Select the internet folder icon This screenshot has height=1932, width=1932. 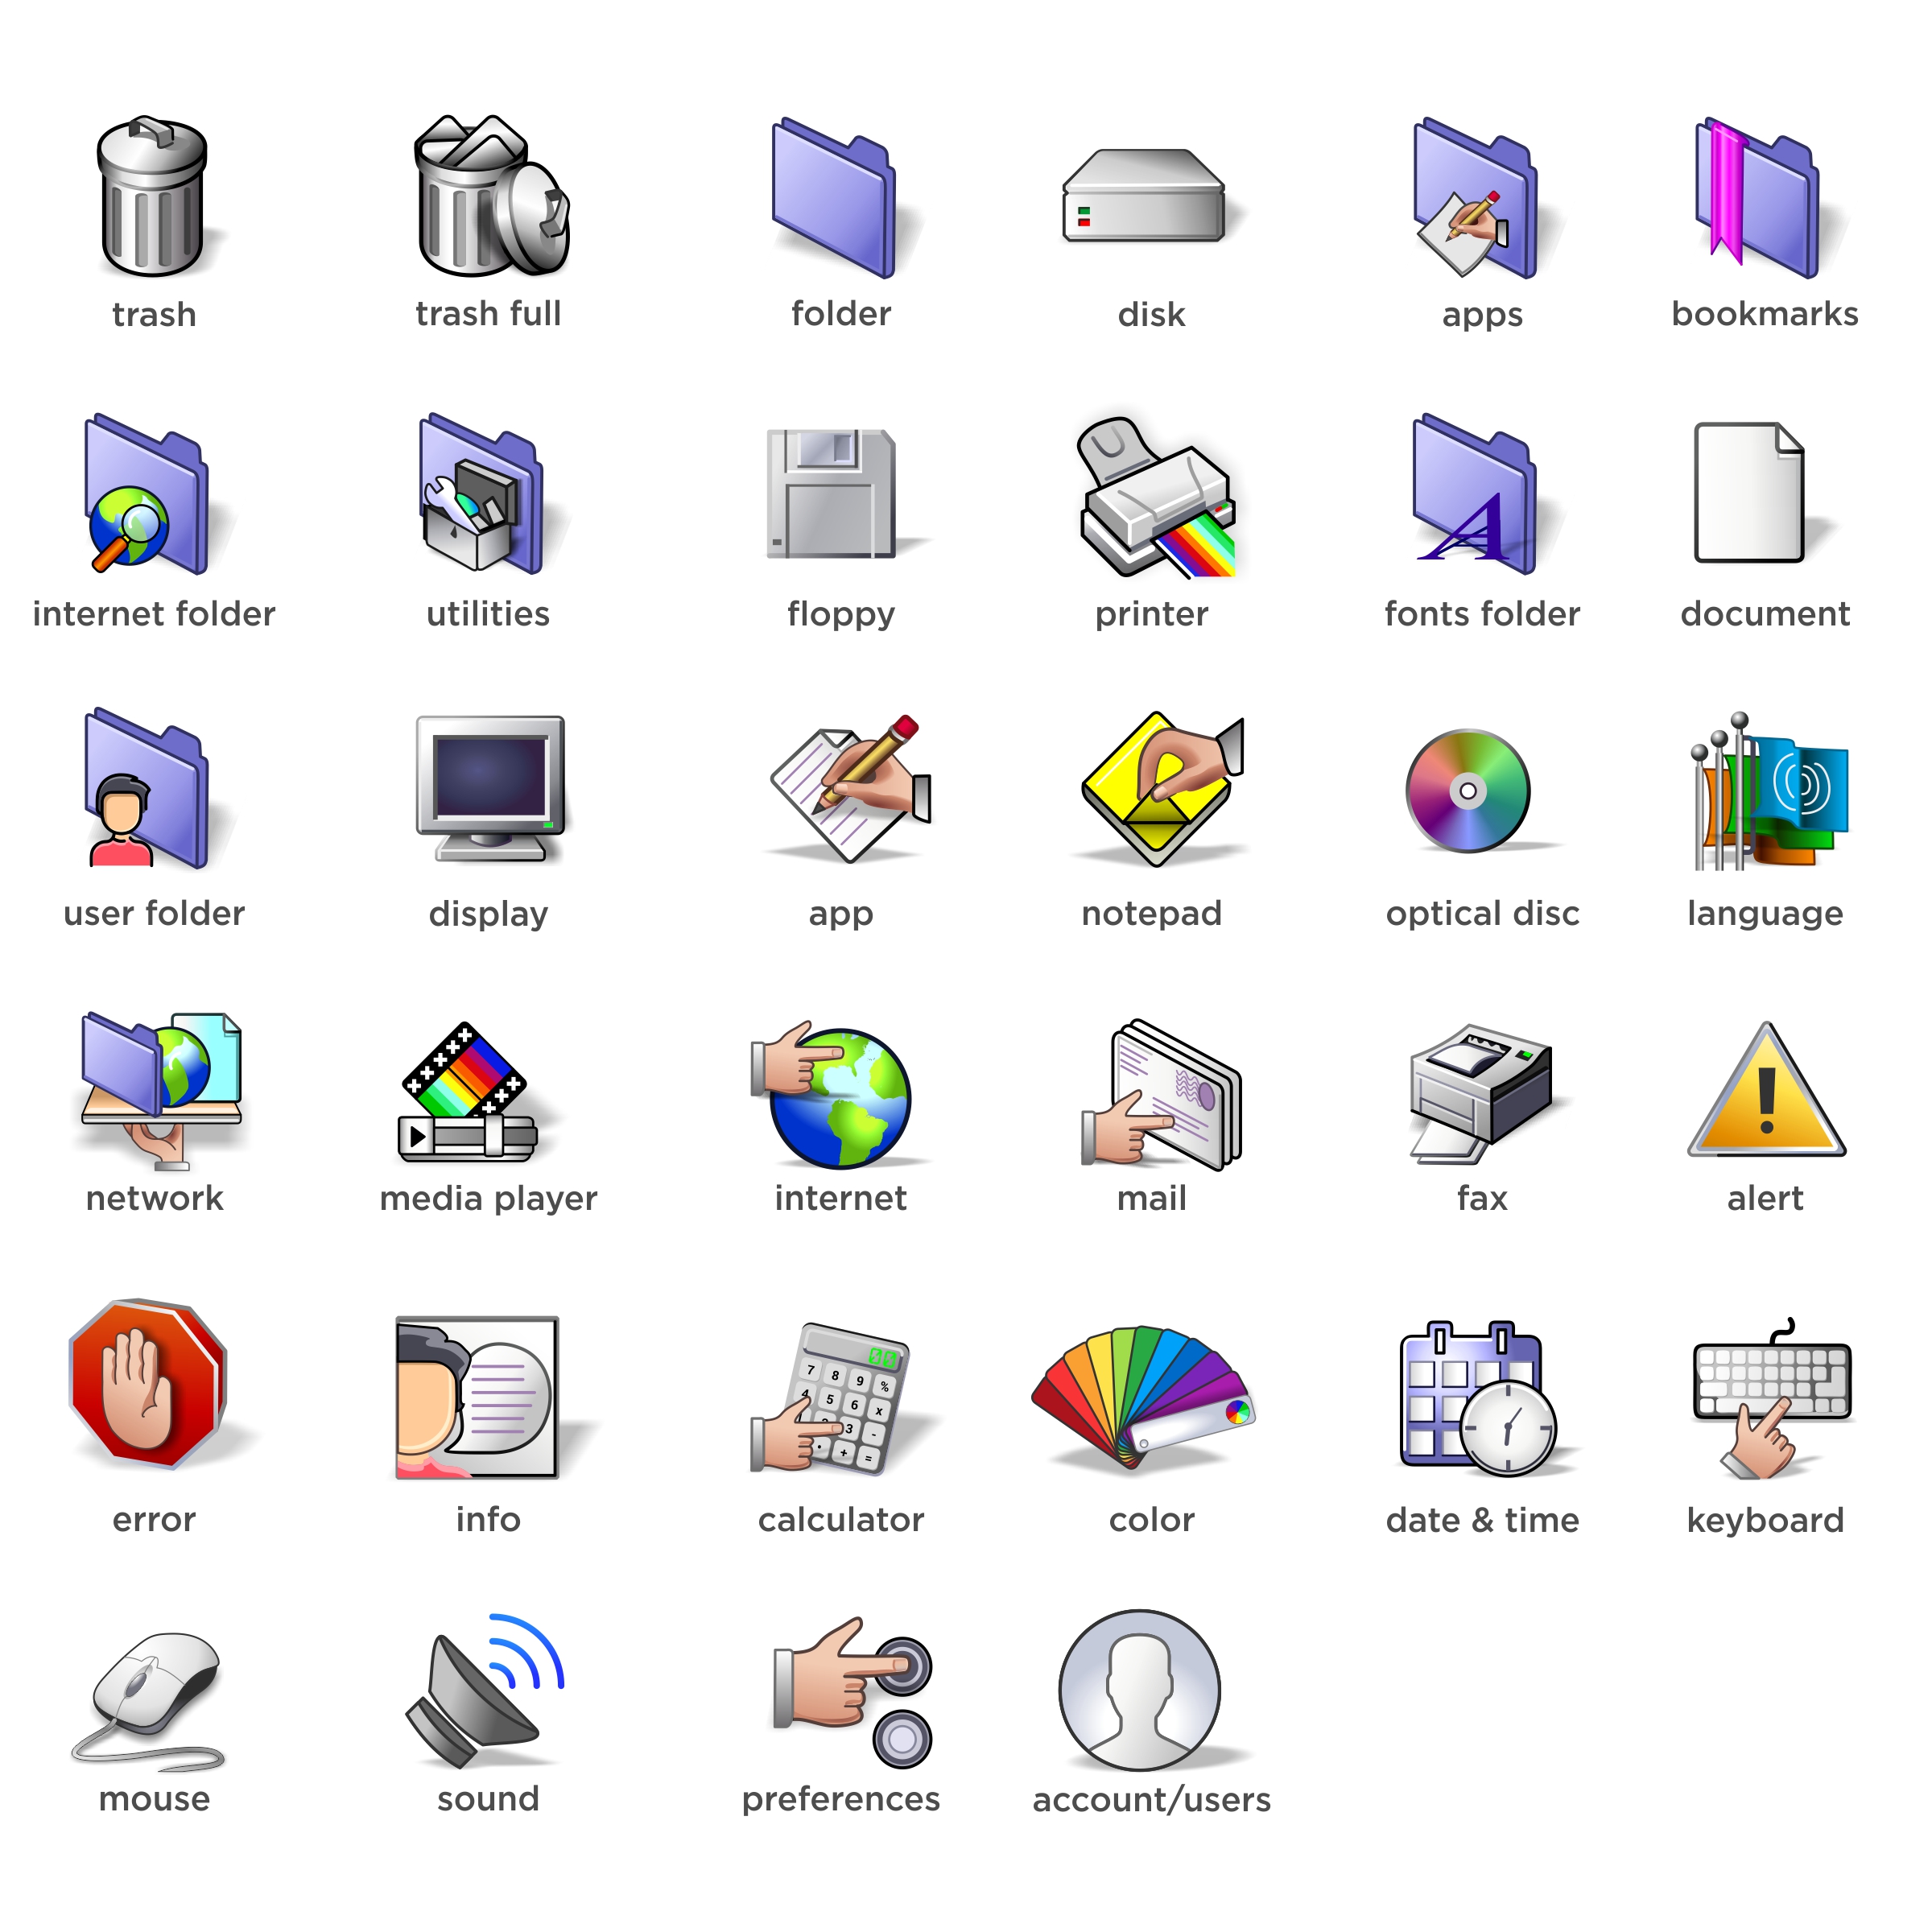[x=148, y=497]
